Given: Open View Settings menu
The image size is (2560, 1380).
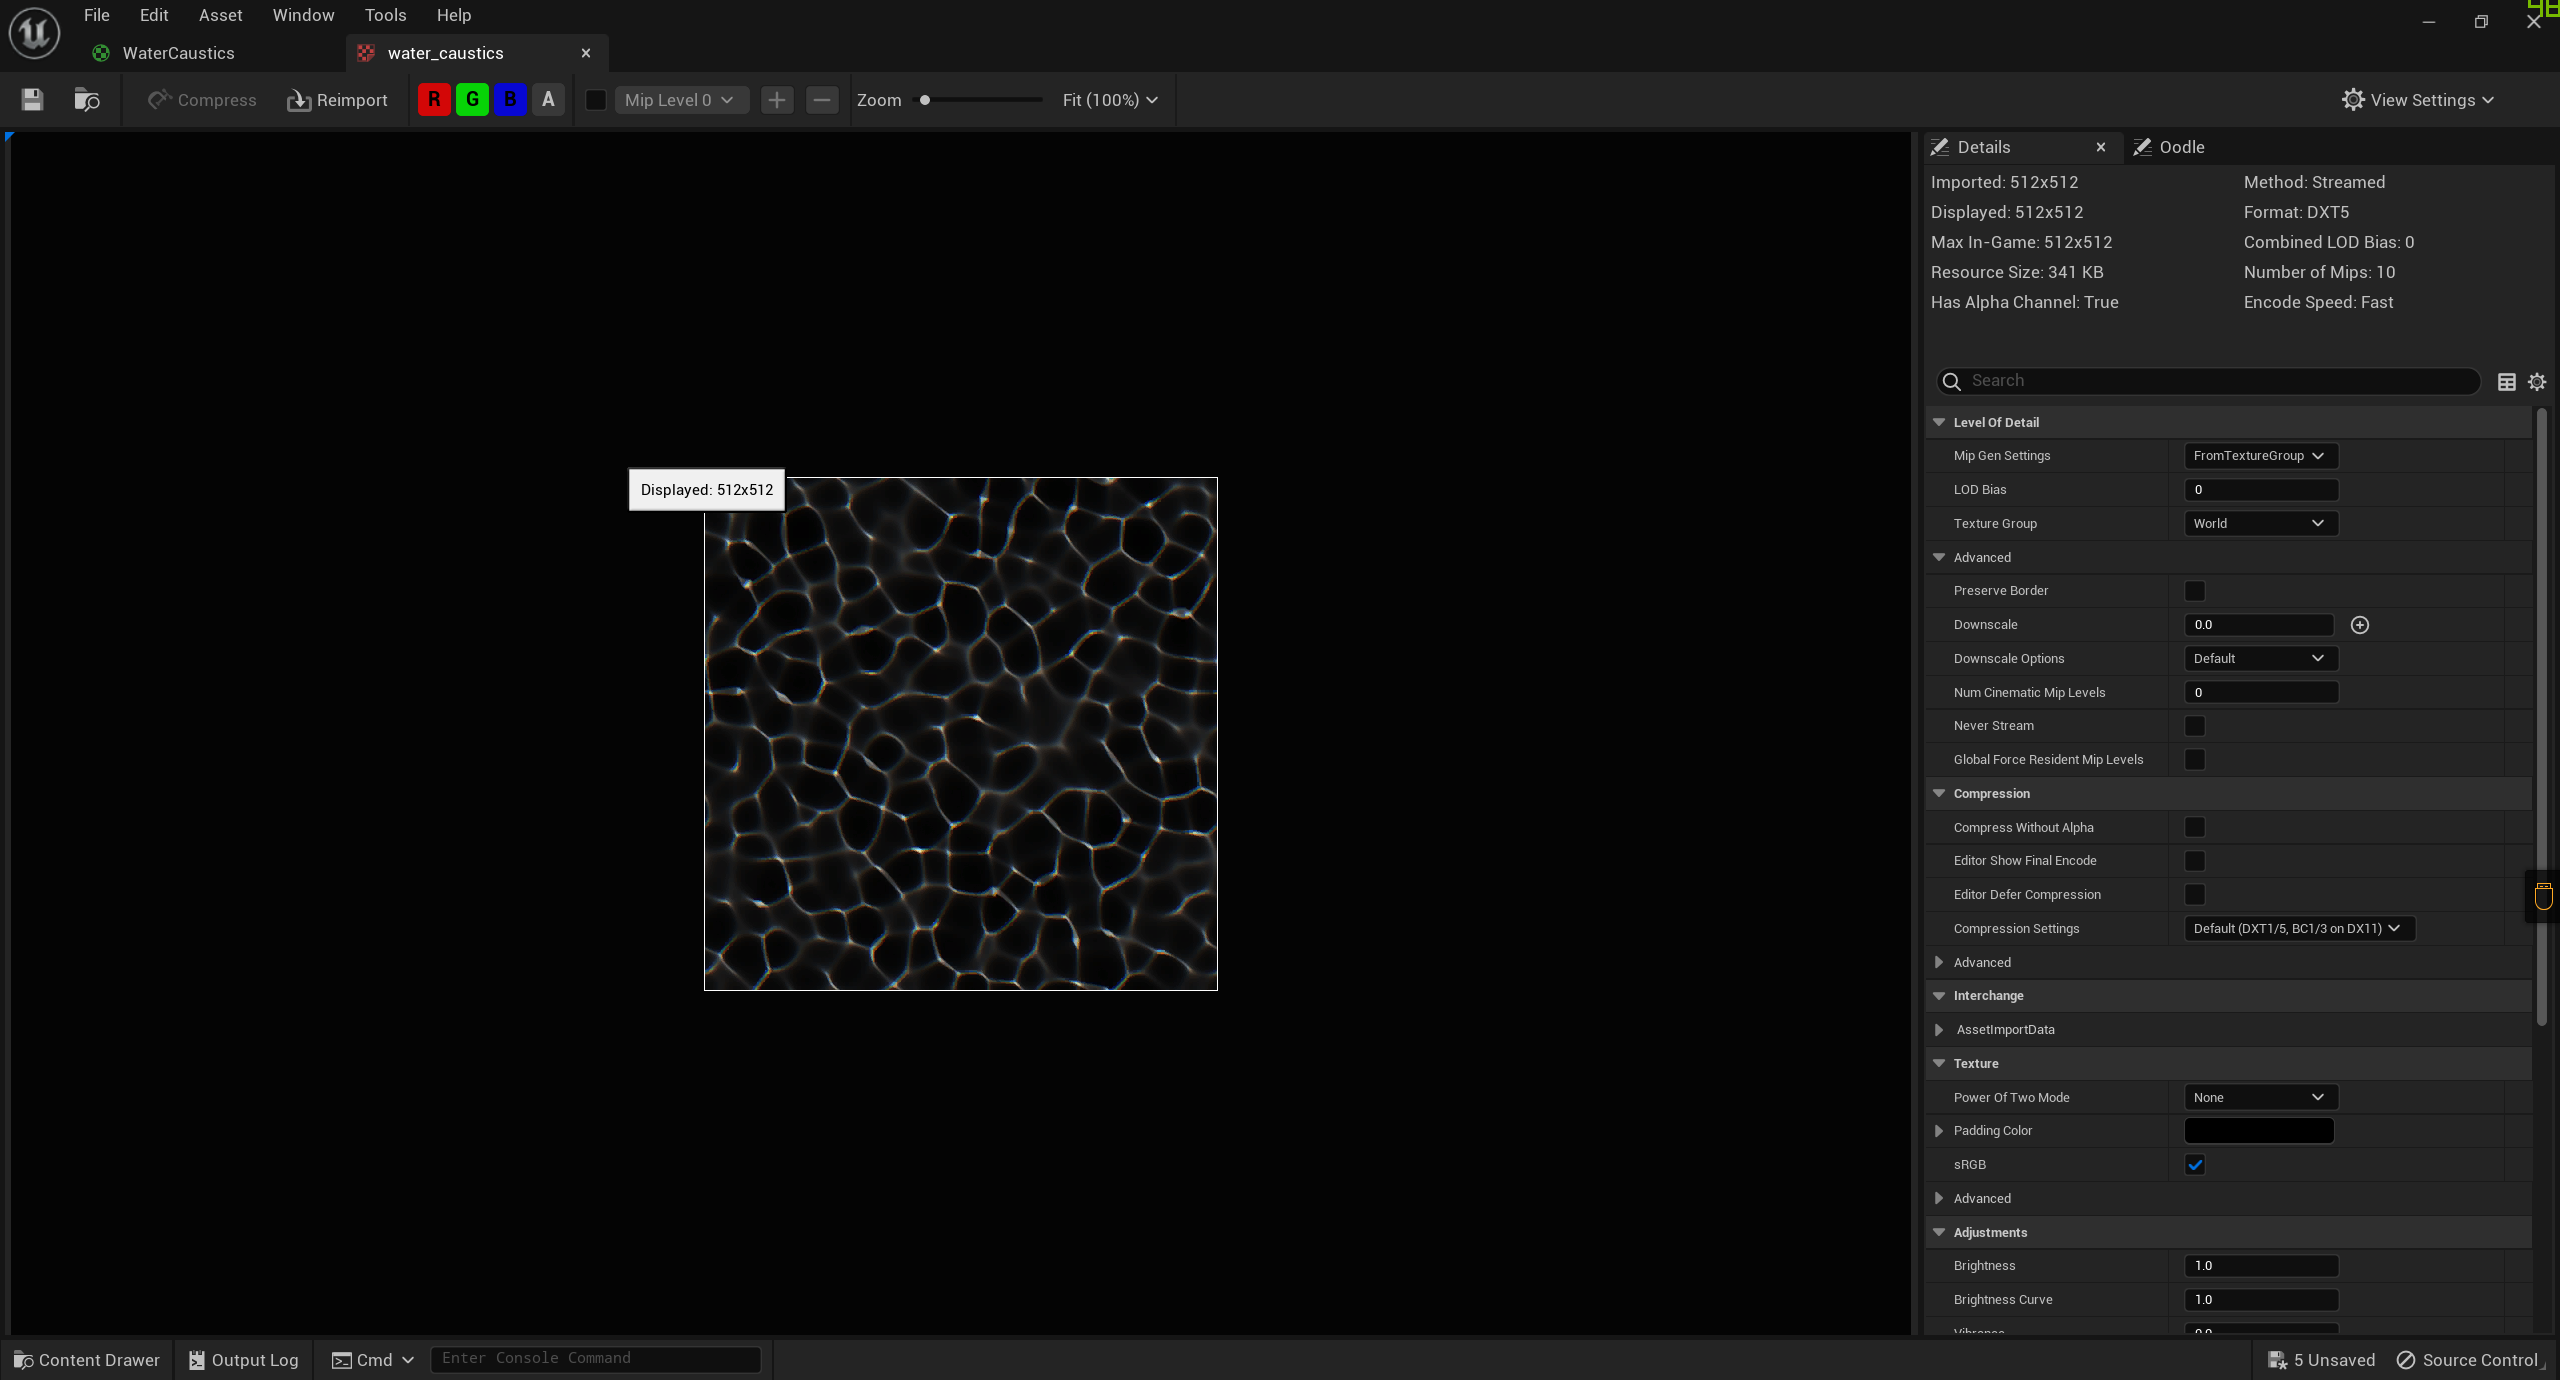Looking at the screenshot, I should point(2418,100).
